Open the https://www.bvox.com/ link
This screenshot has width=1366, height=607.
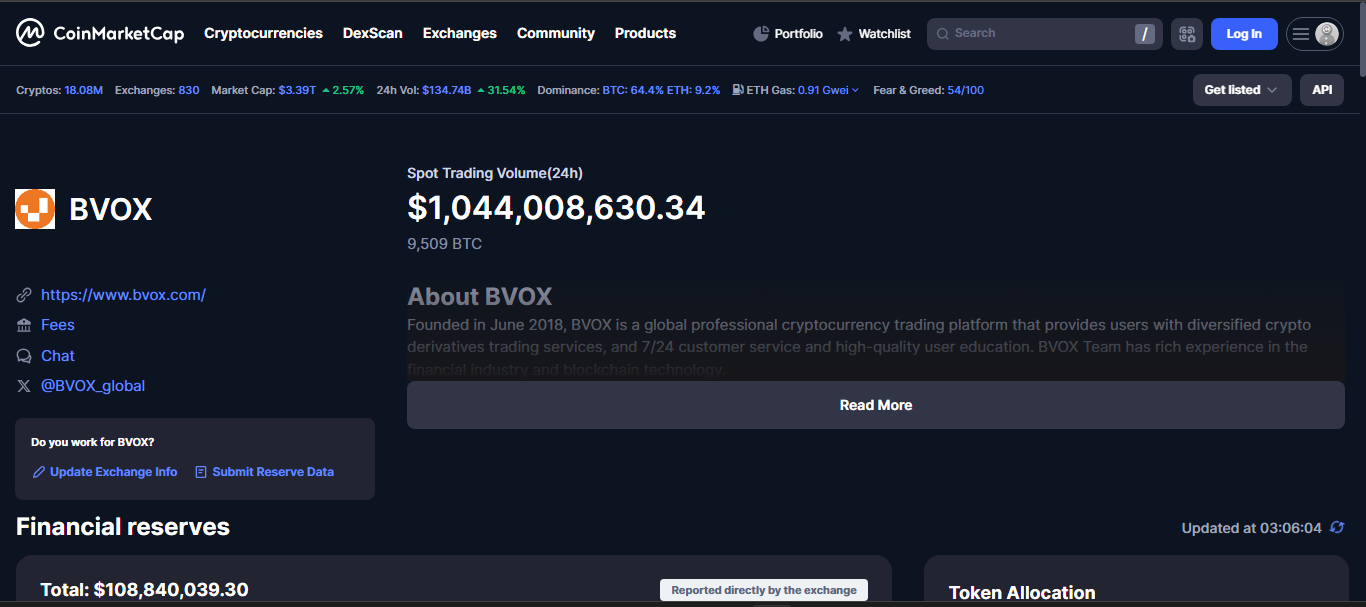(x=123, y=295)
